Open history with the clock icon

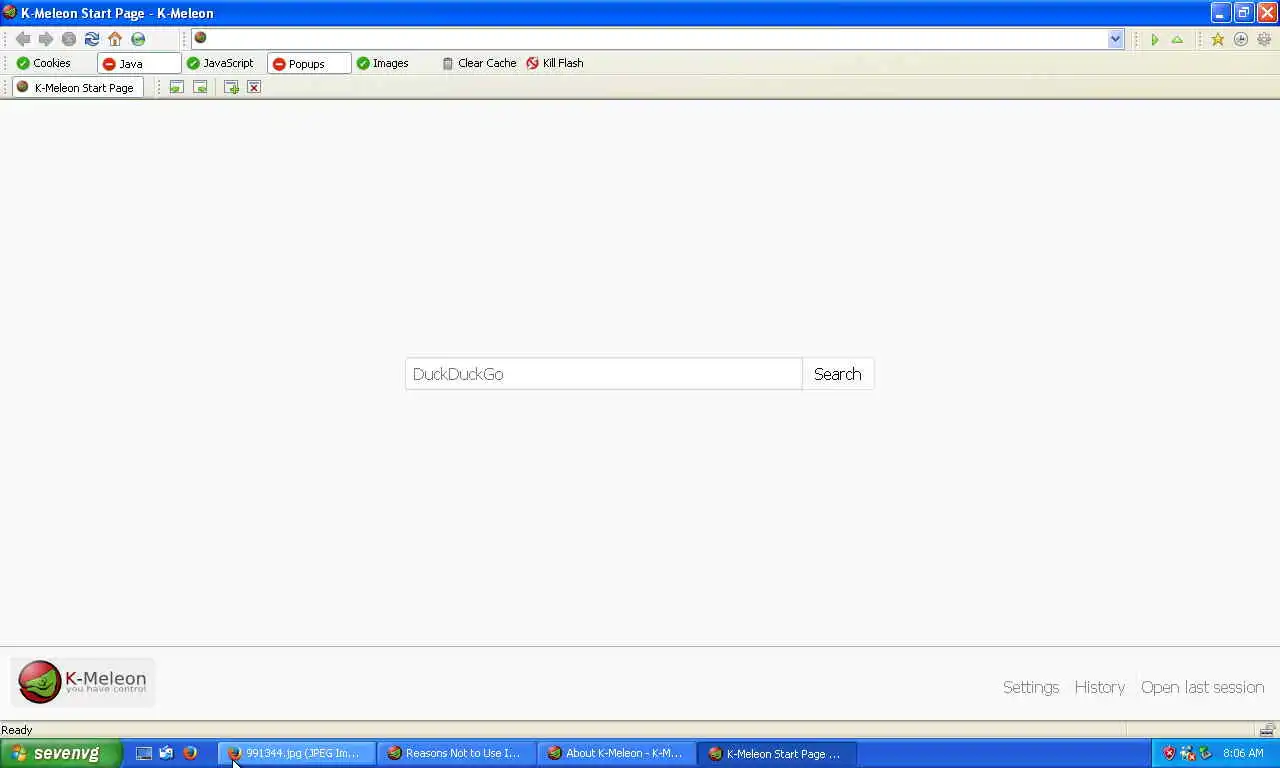click(1241, 39)
